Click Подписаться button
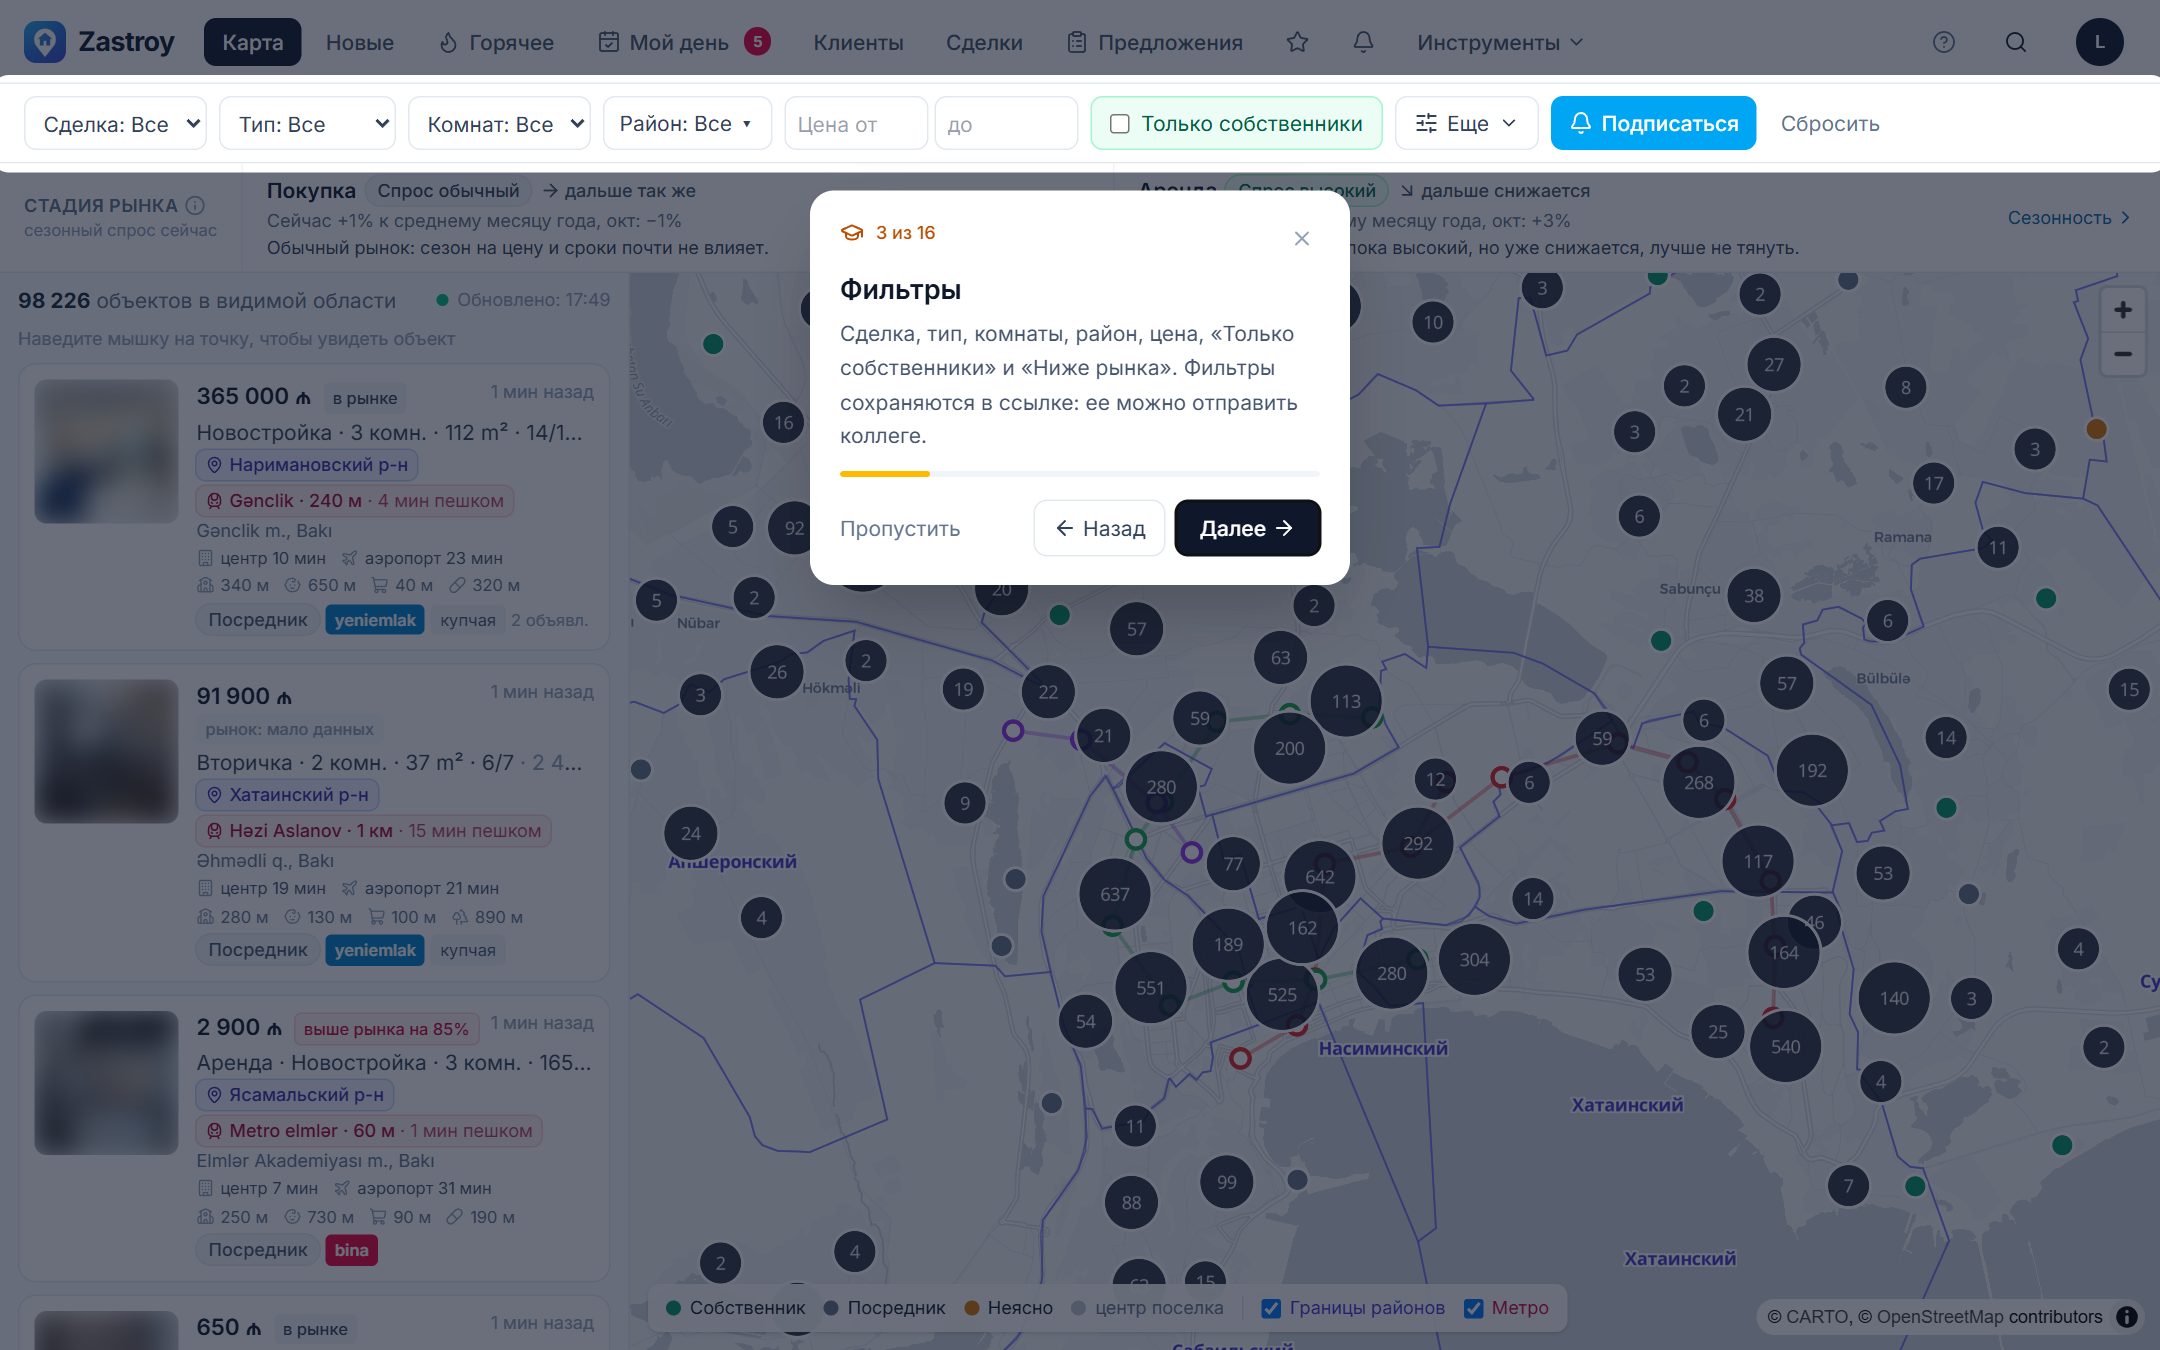This screenshot has width=2160, height=1350. tap(1653, 124)
